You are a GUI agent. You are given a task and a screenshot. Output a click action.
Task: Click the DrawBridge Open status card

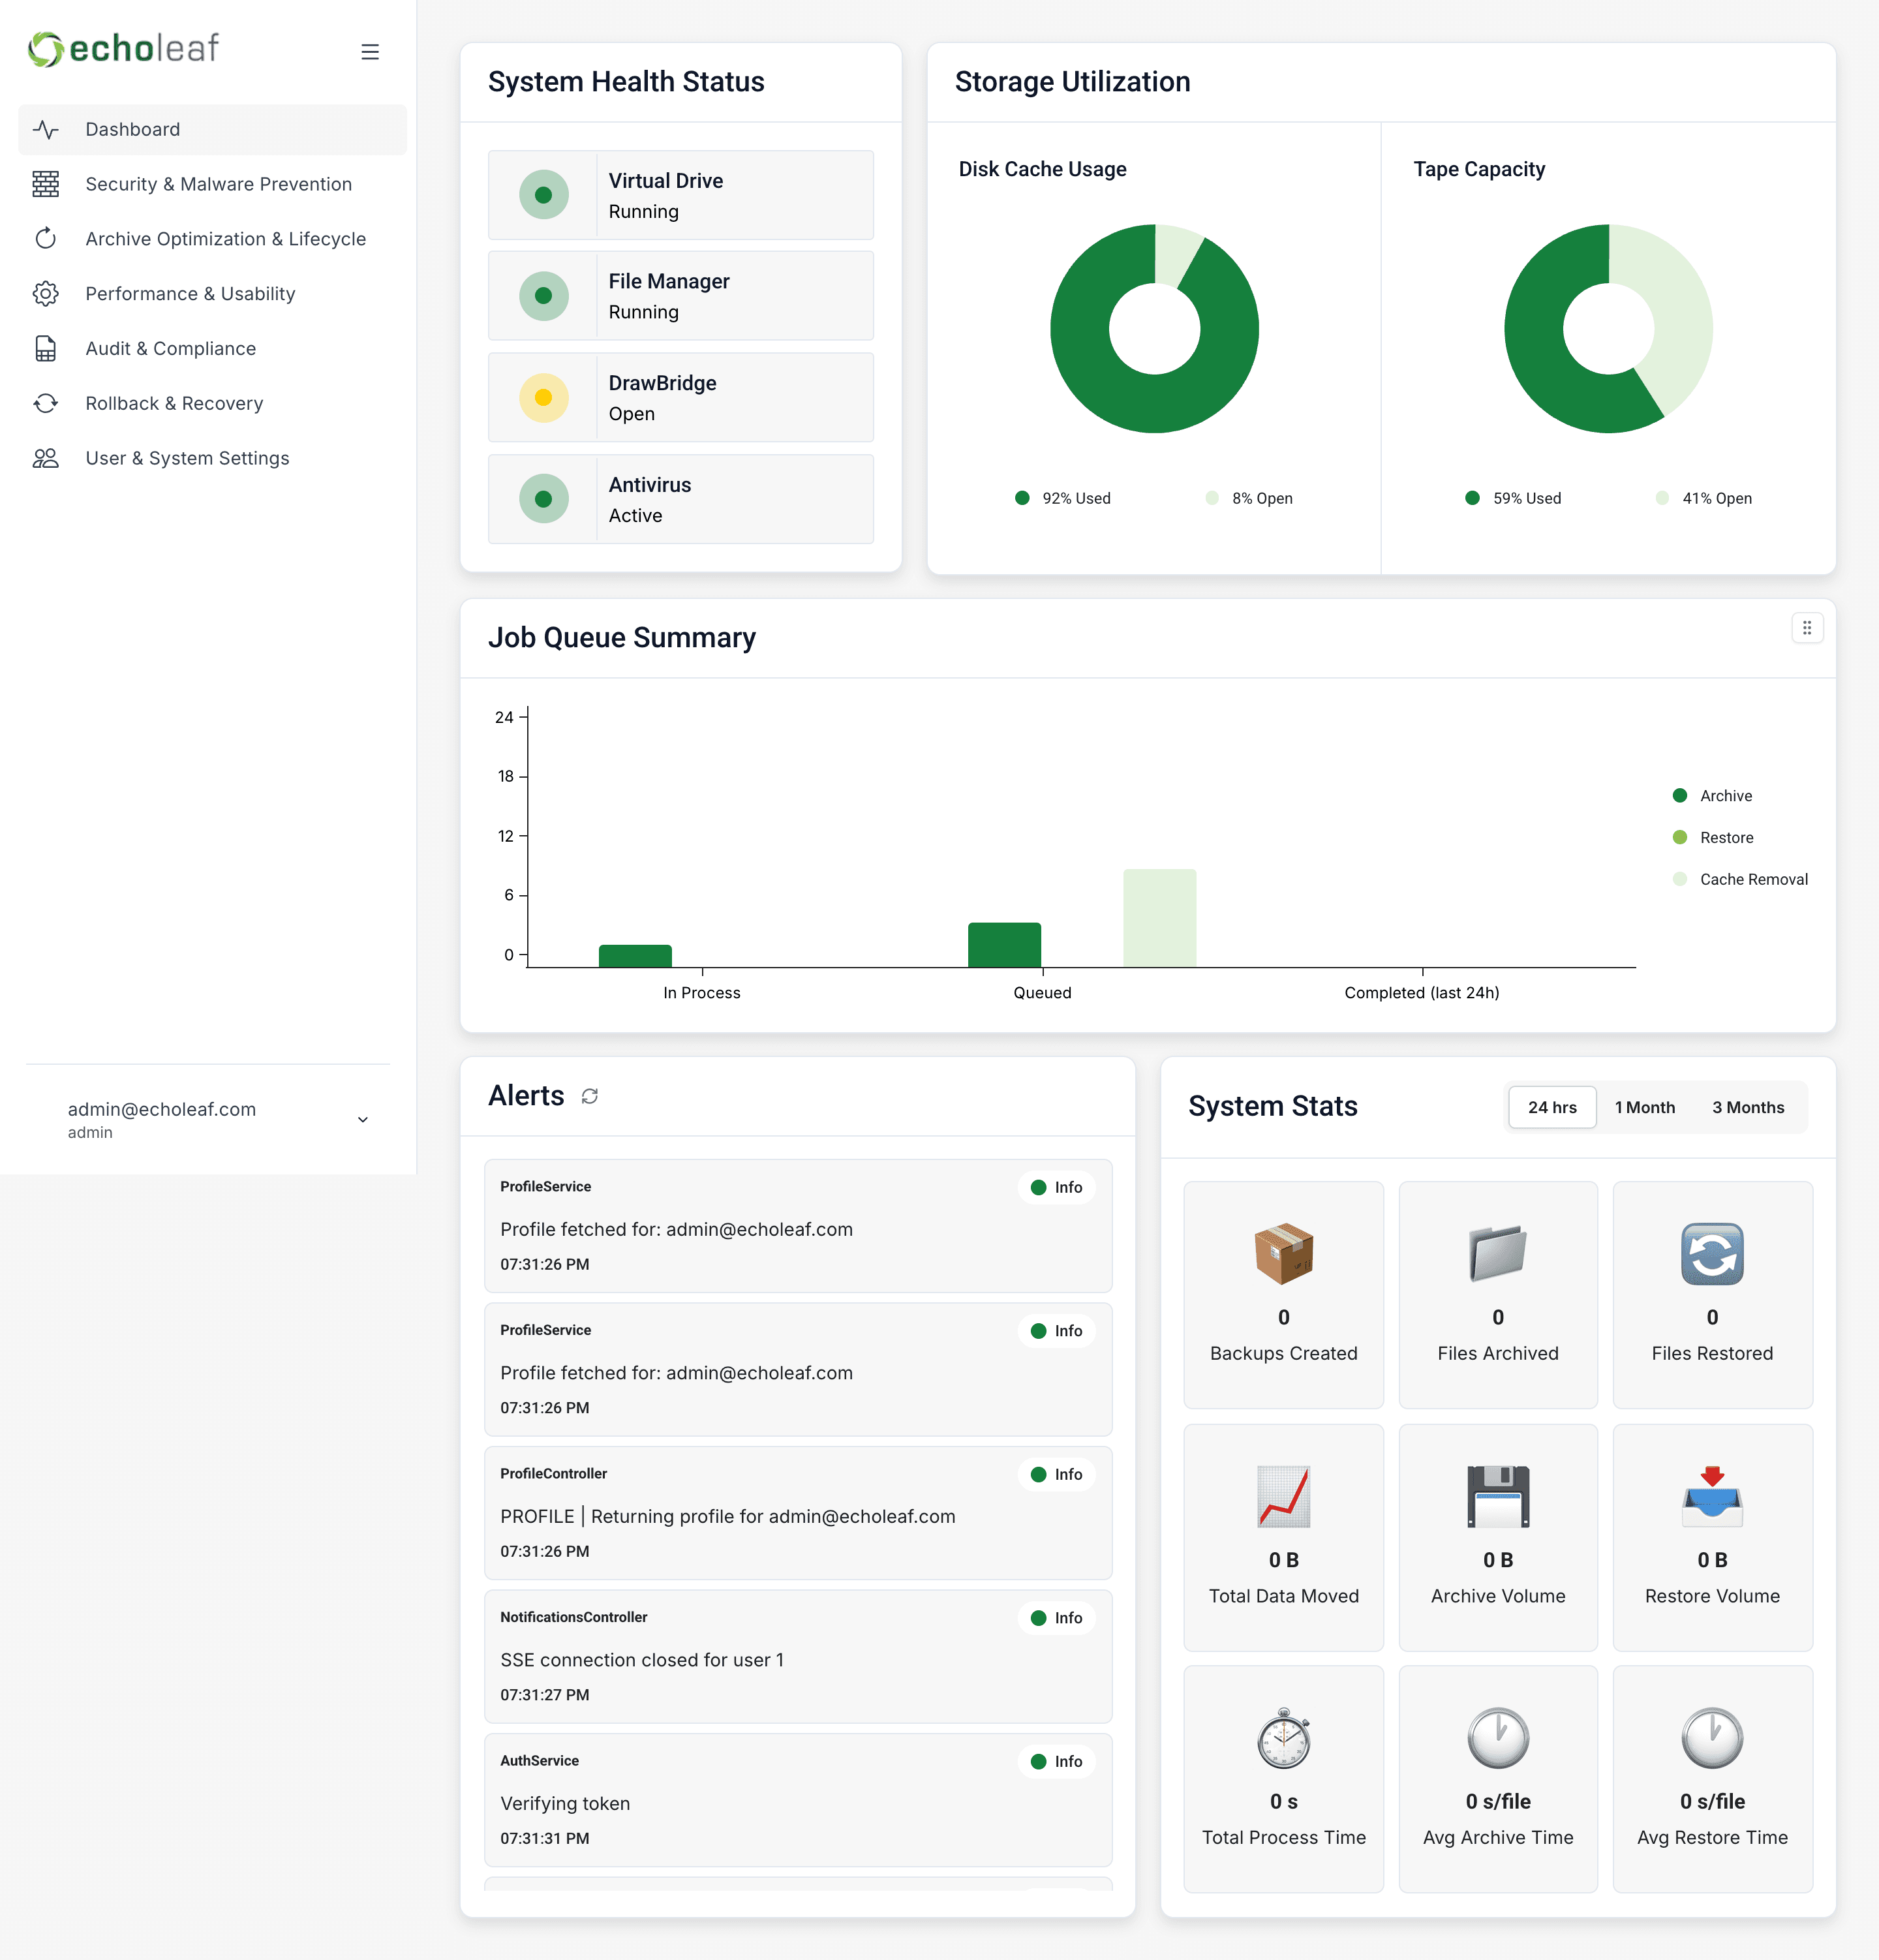click(x=680, y=398)
